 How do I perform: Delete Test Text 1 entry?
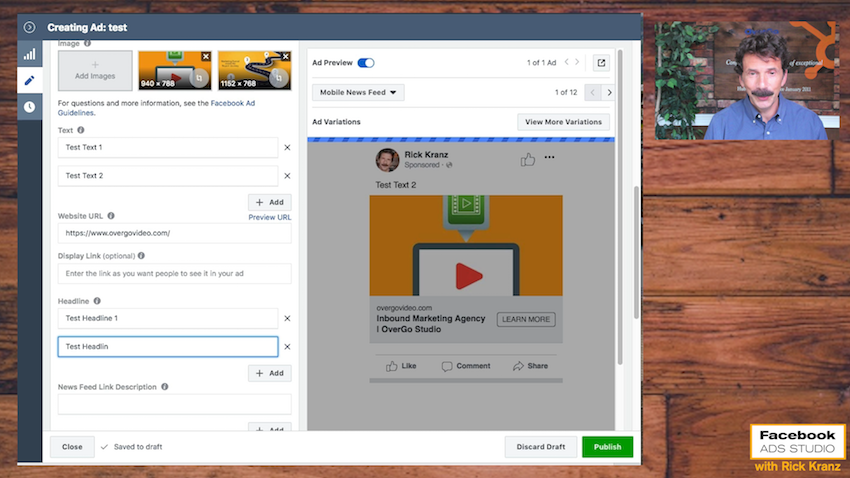coord(287,147)
